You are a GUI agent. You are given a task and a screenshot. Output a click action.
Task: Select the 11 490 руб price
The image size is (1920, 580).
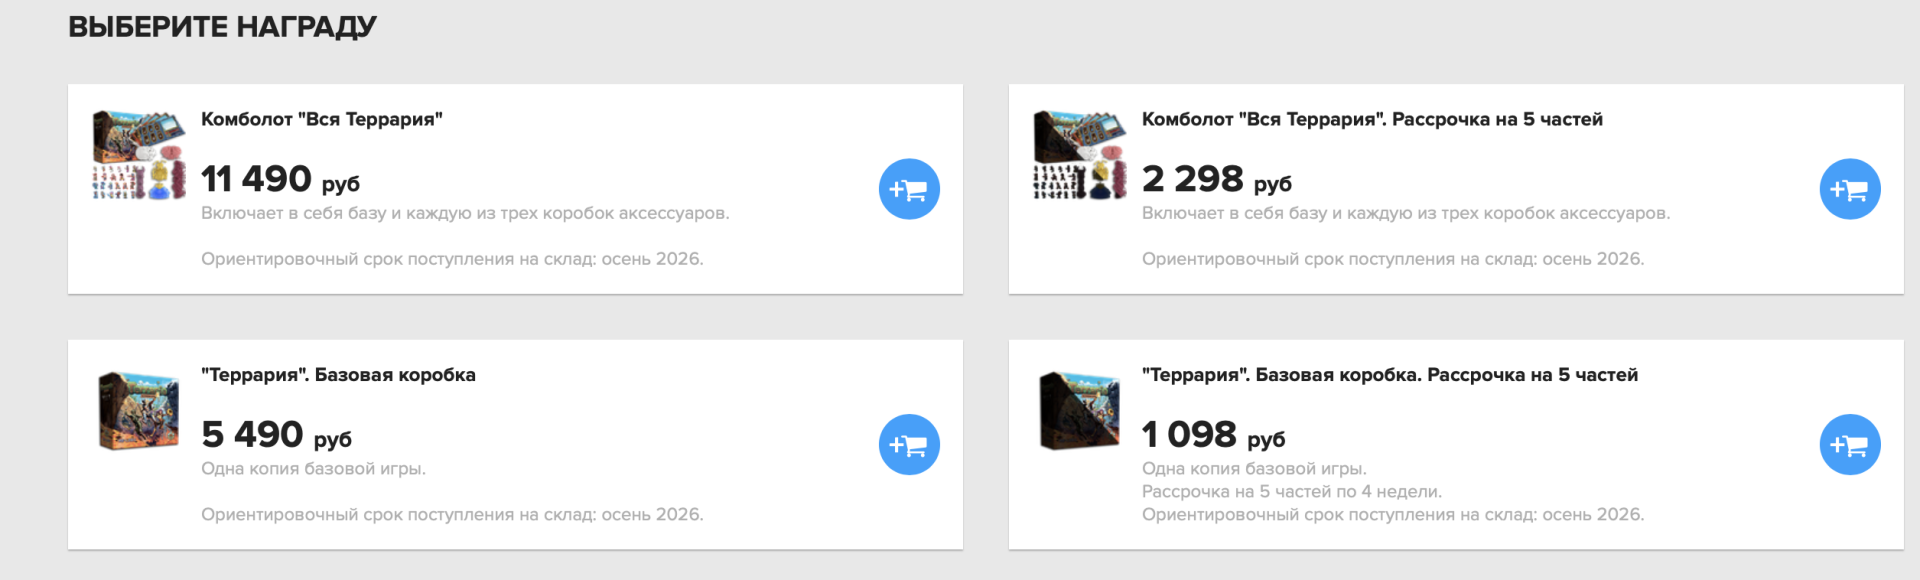coord(280,179)
